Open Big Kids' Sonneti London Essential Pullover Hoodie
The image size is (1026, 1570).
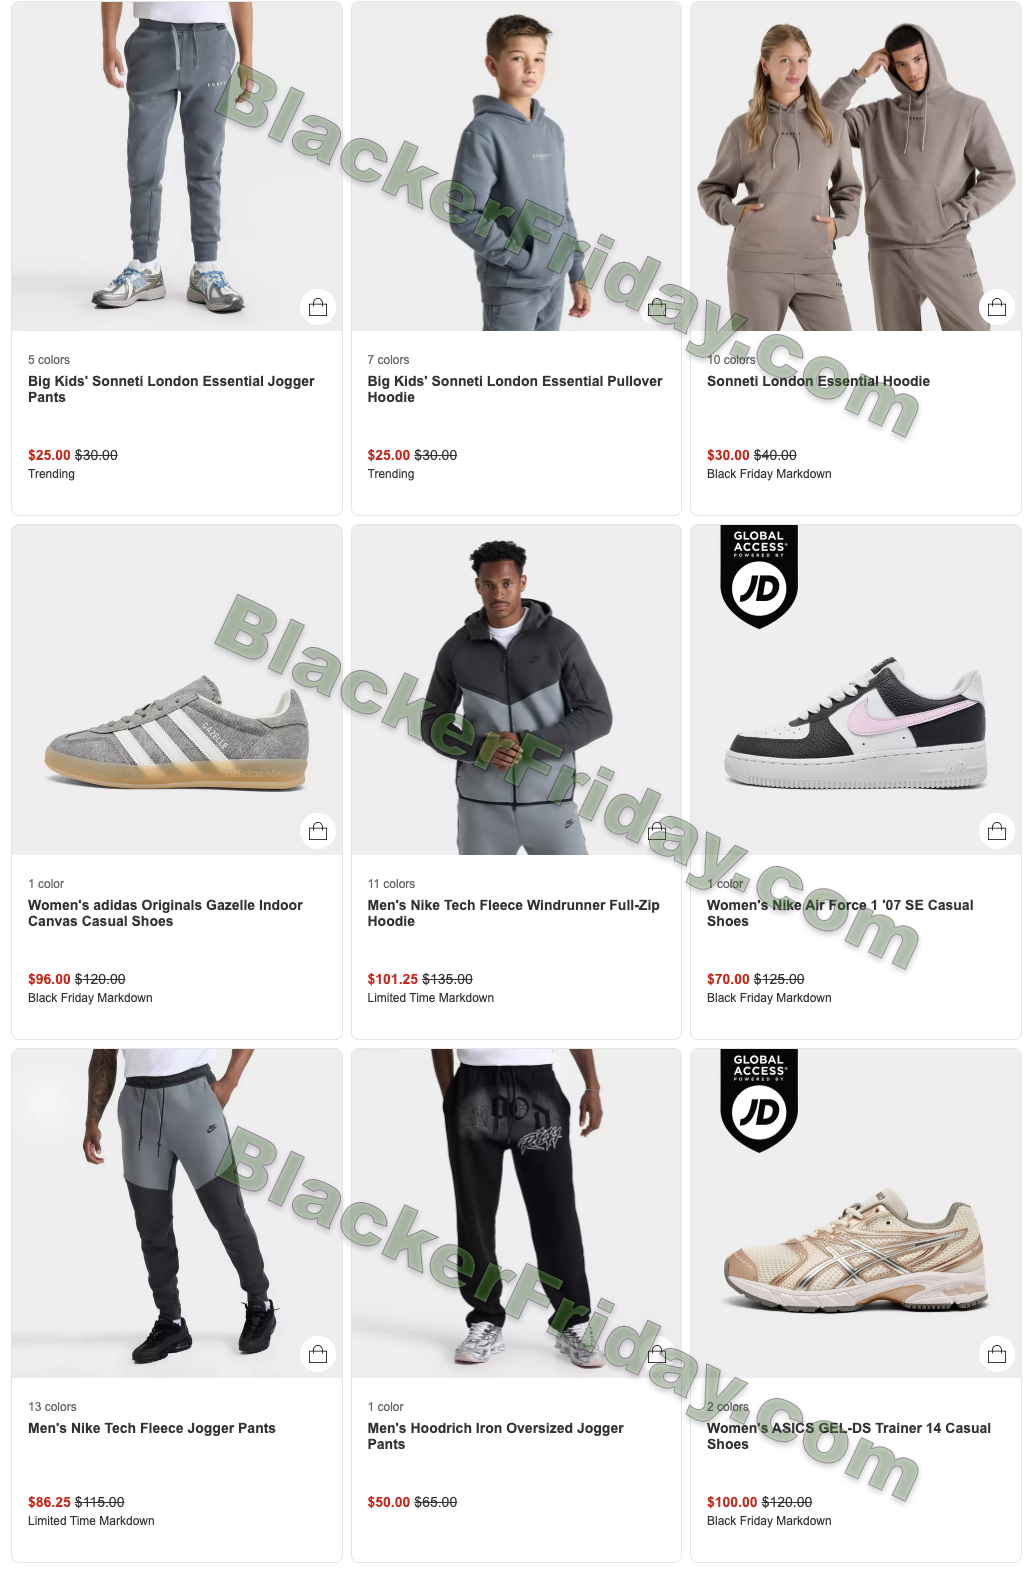(515, 389)
